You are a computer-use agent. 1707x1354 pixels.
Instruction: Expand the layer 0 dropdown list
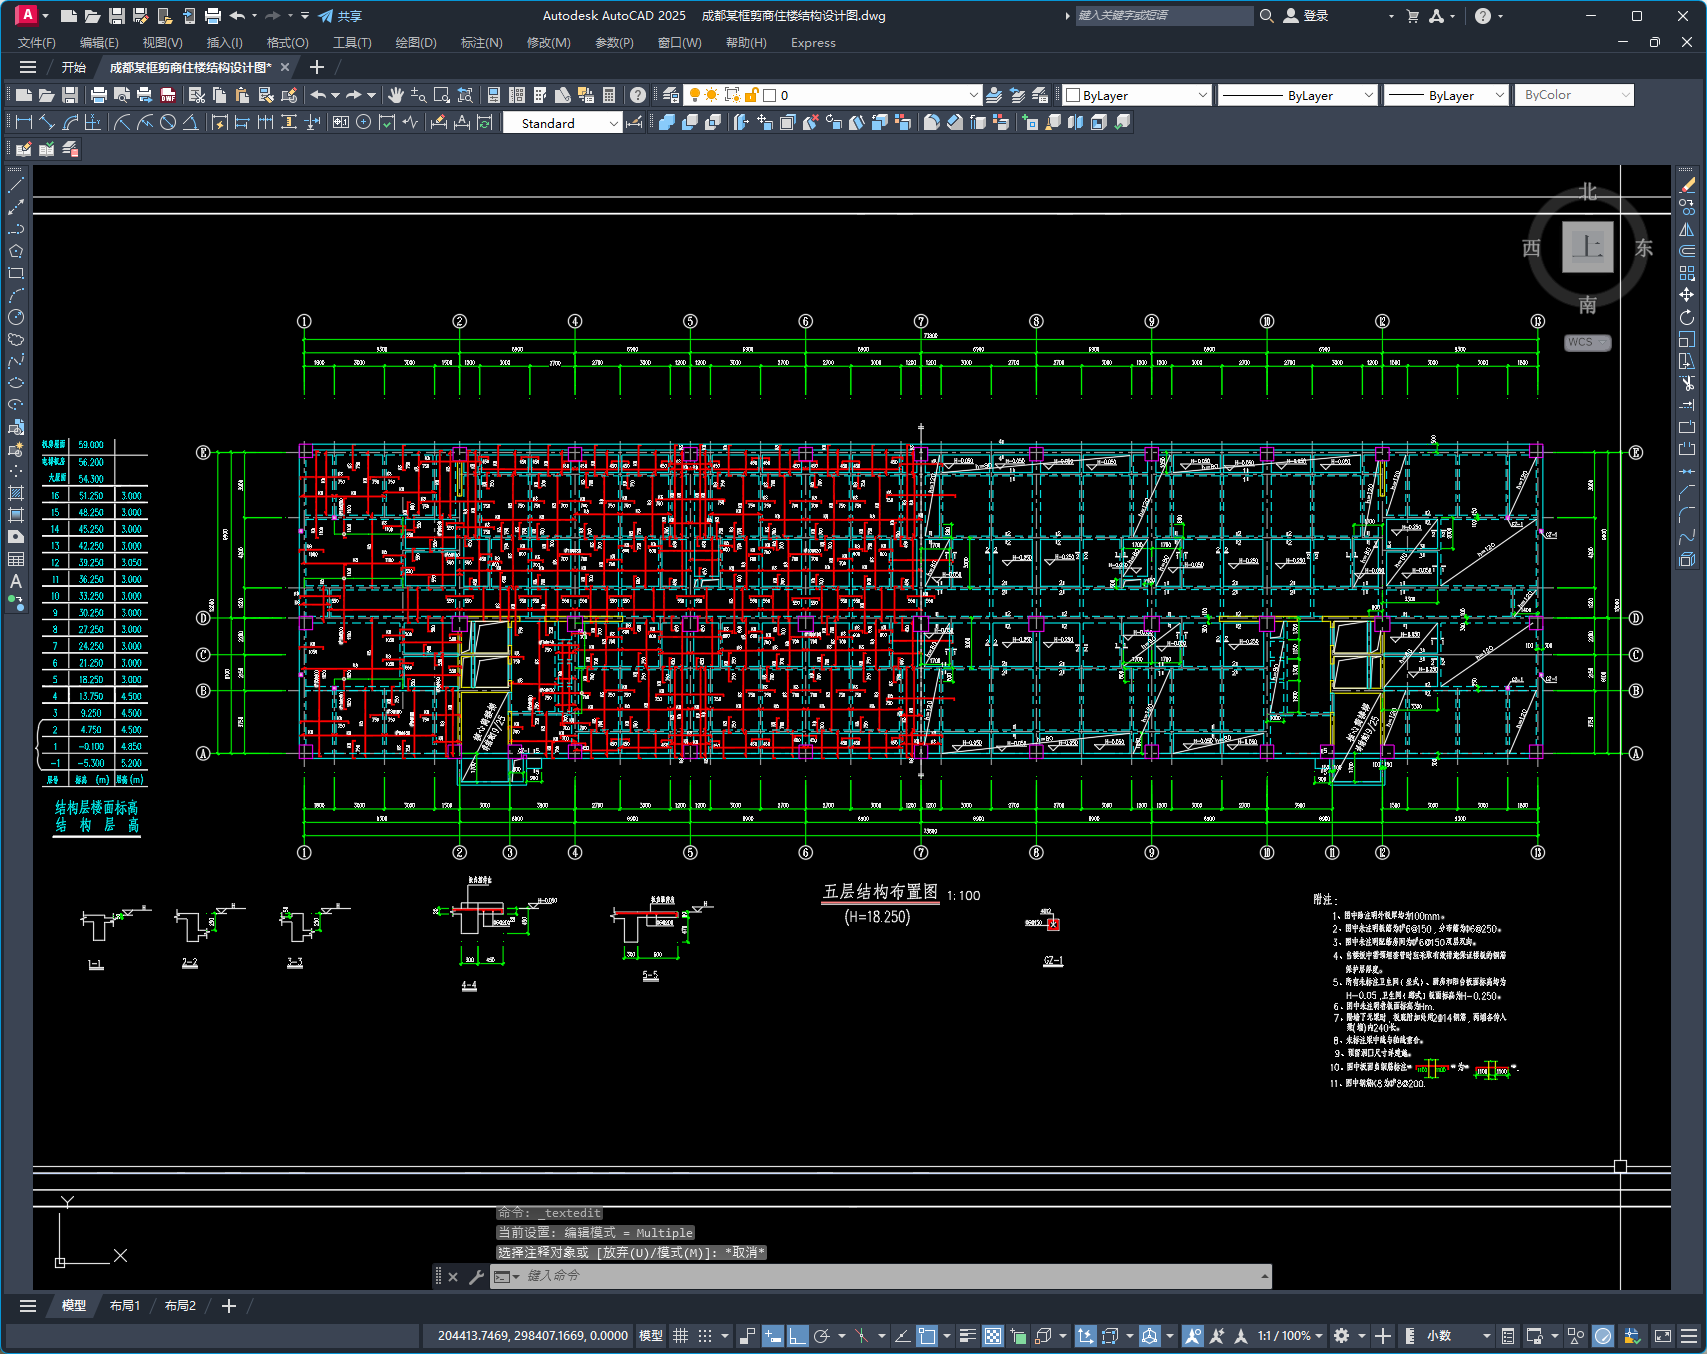pos(973,95)
